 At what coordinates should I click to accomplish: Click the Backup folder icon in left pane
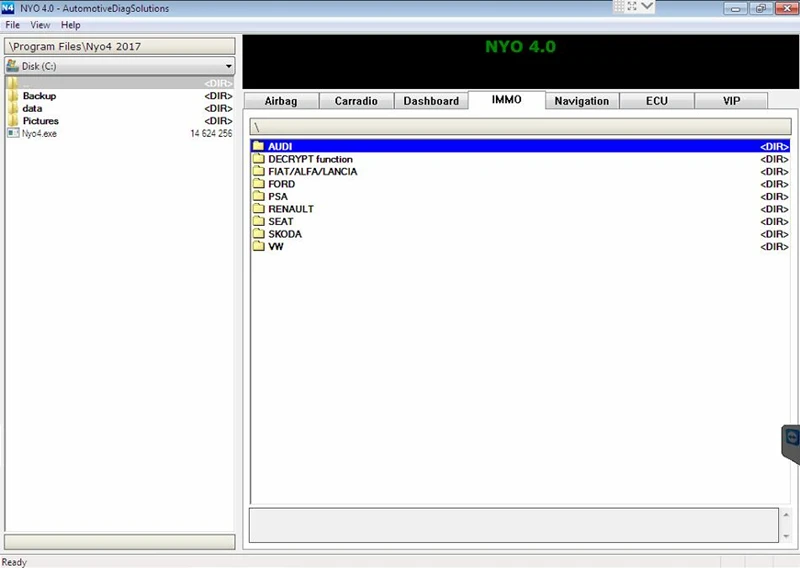[13, 96]
